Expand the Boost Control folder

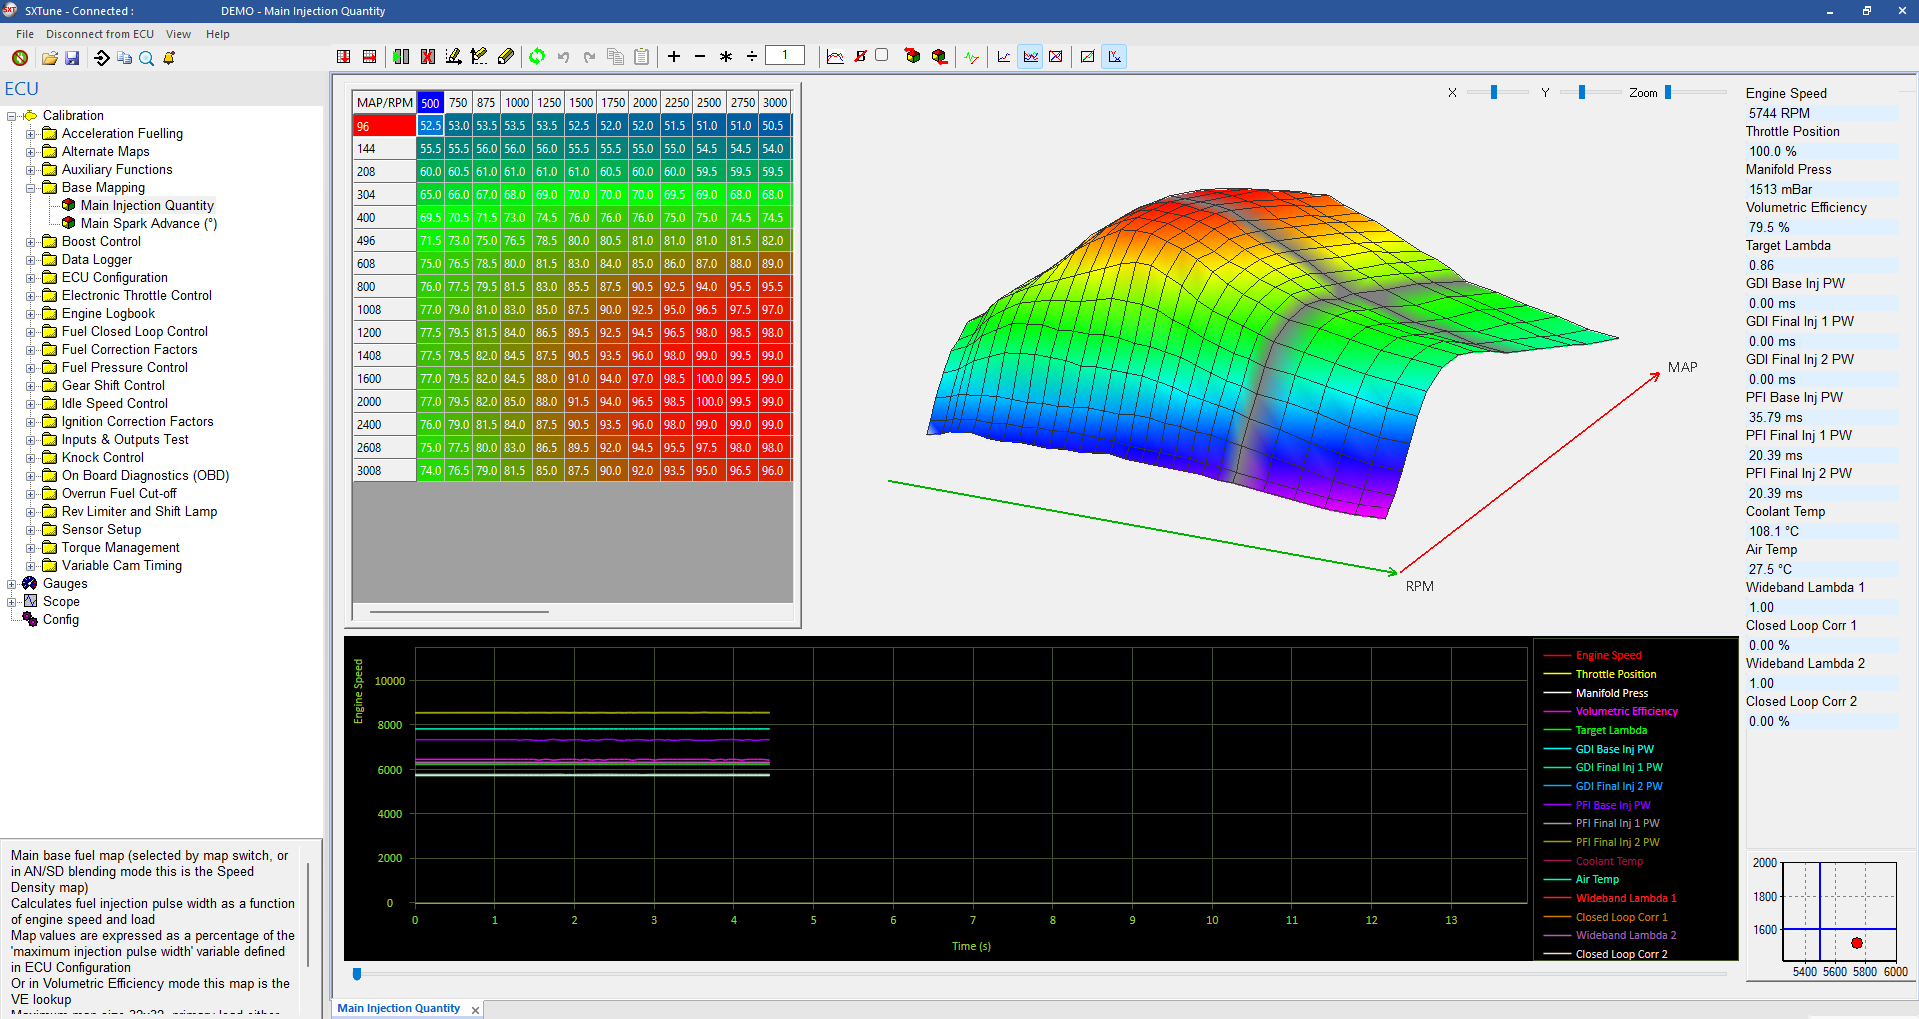(x=30, y=242)
